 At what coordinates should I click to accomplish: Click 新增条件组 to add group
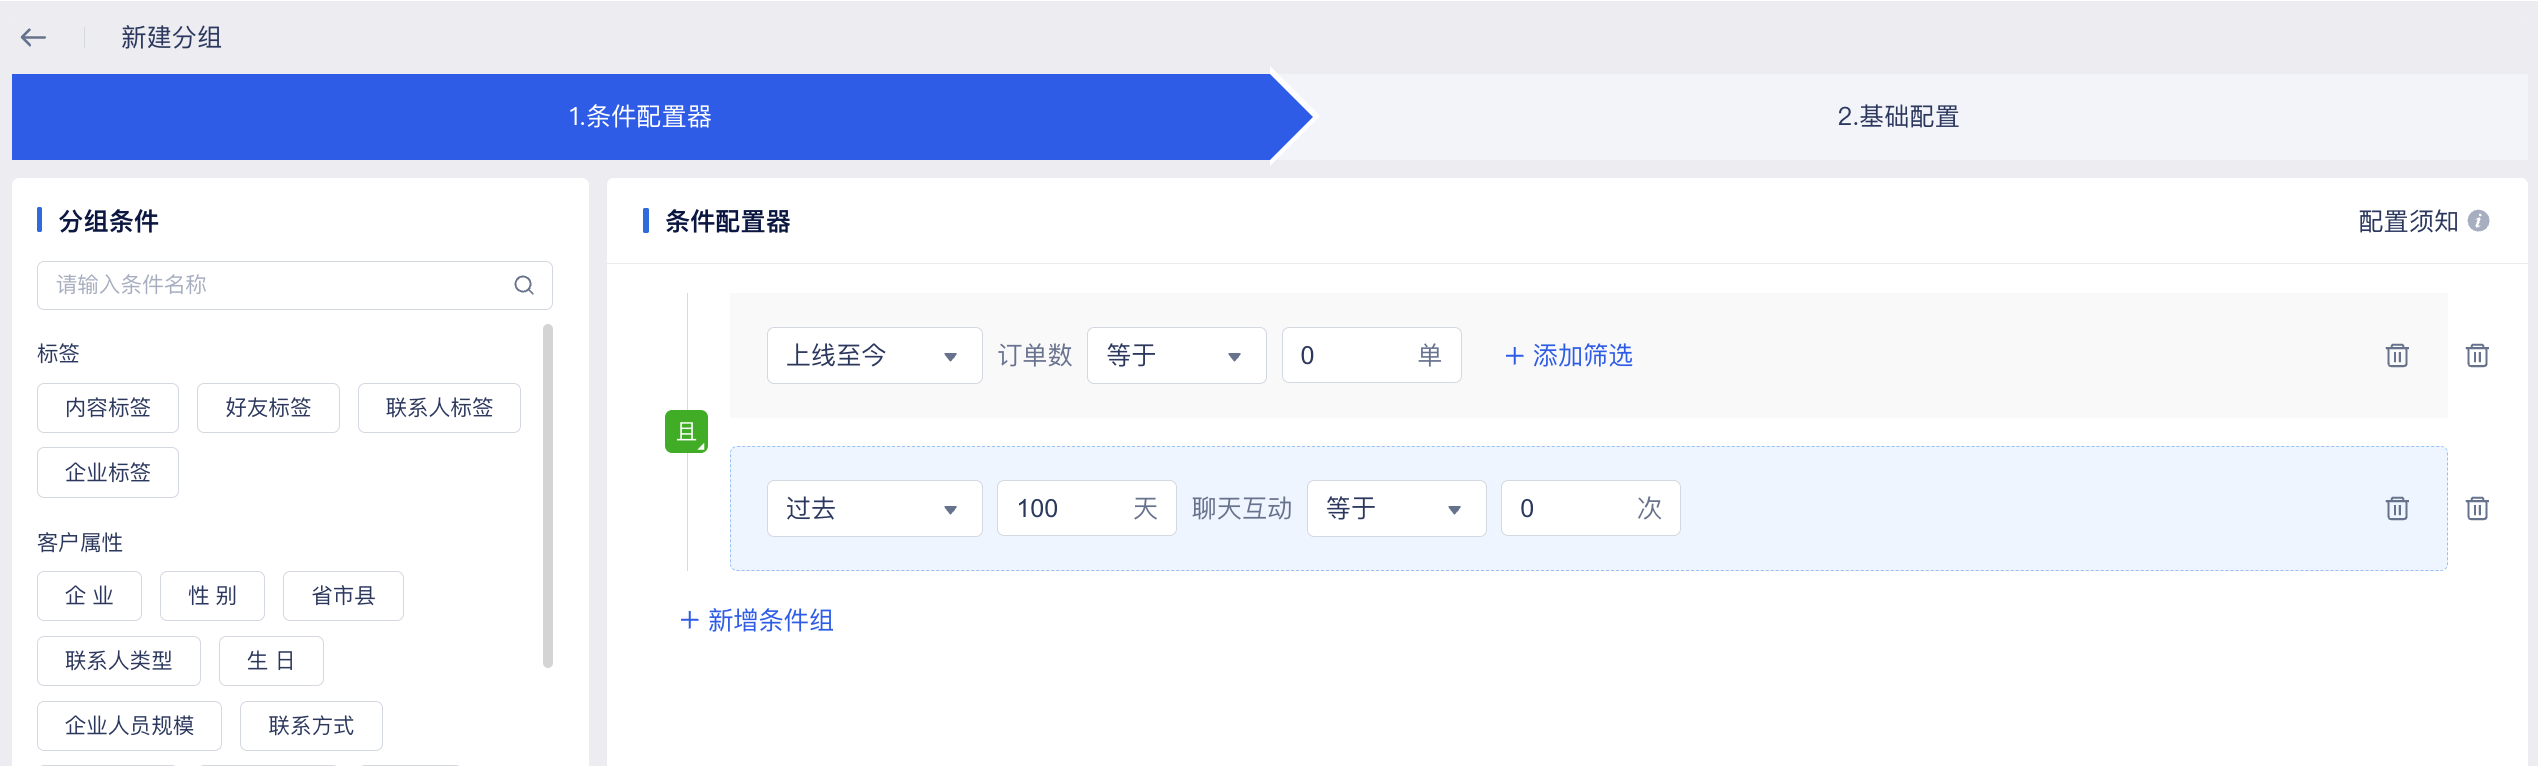(757, 621)
